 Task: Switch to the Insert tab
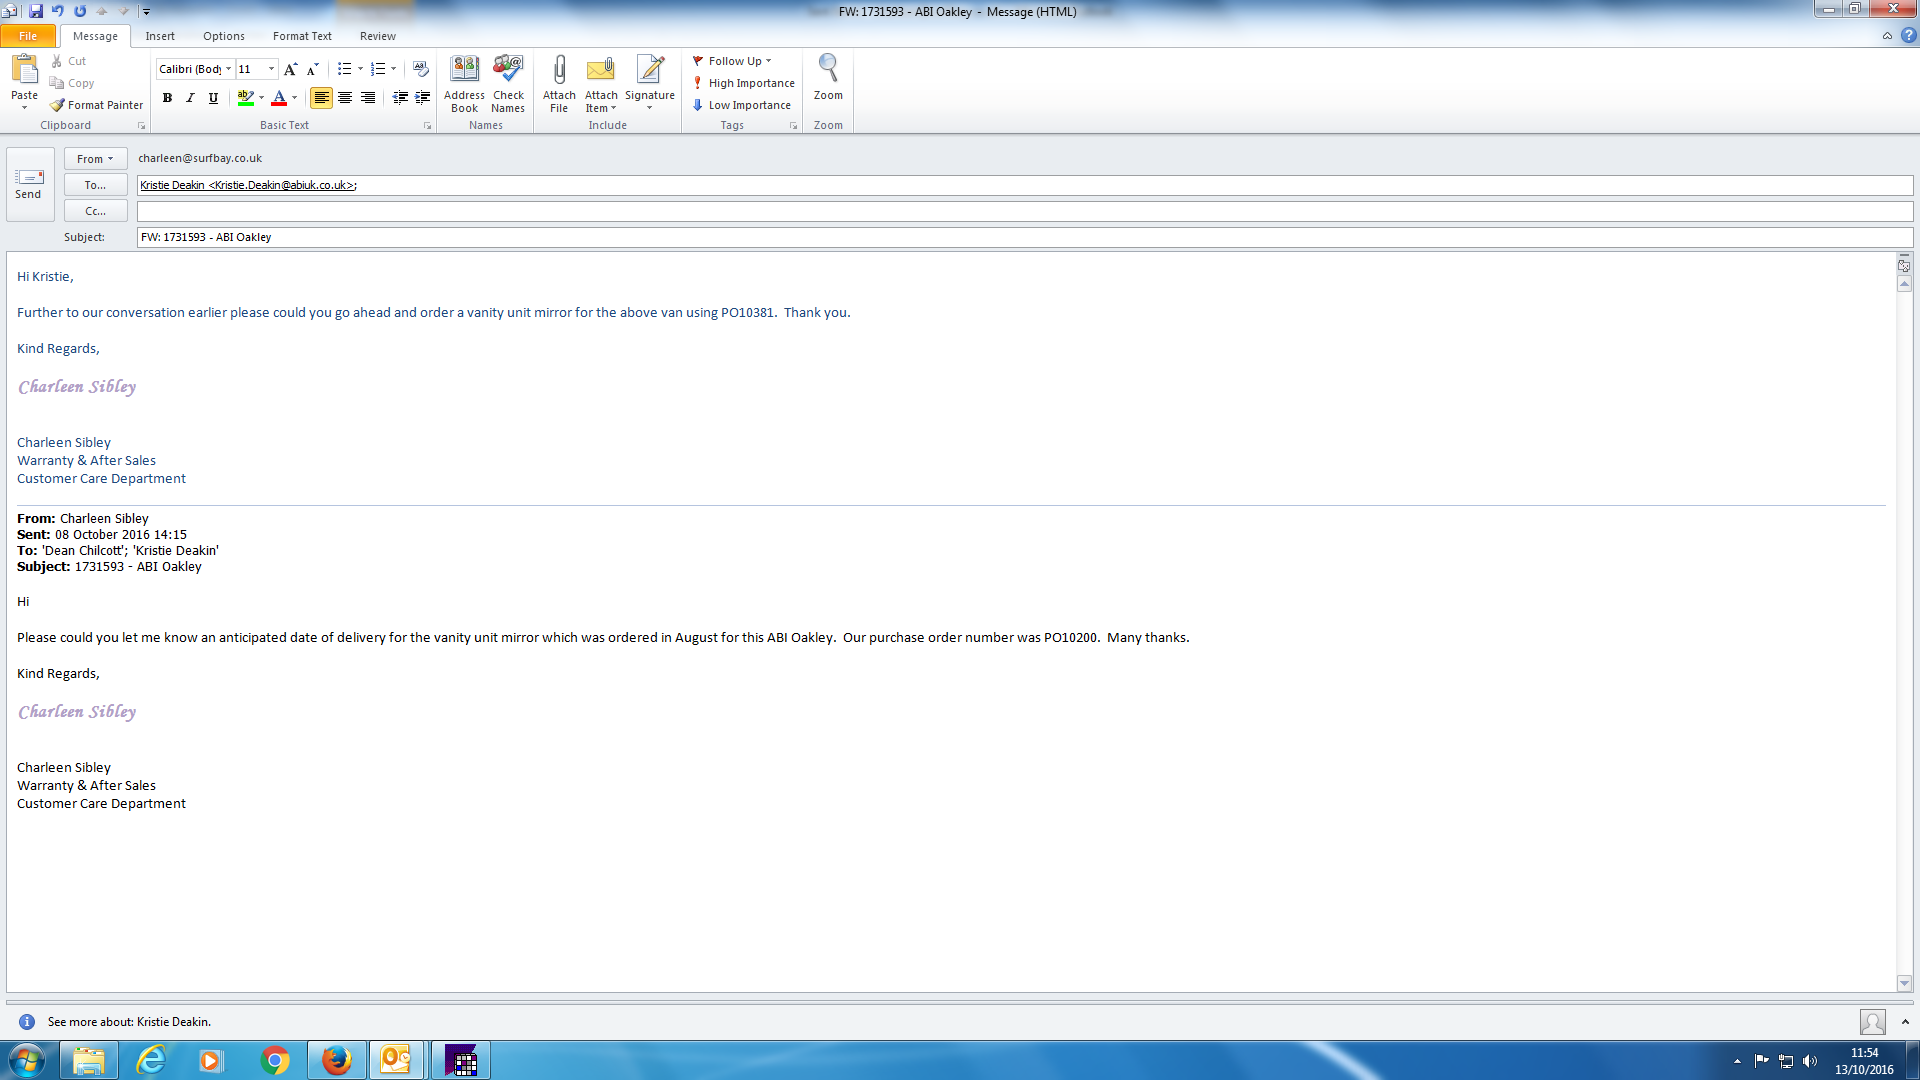[160, 36]
